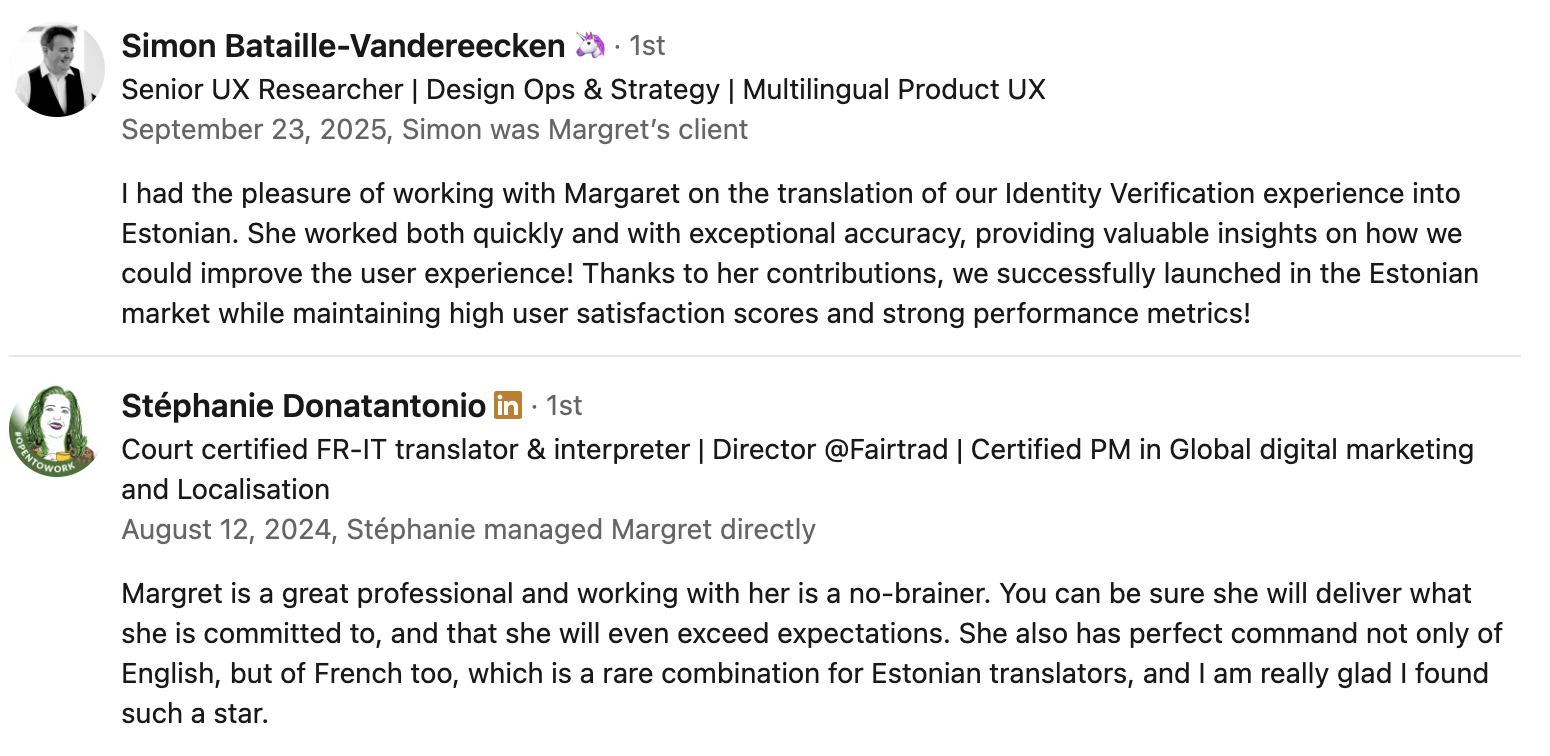Image resolution: width=1550 pixels, height=756 pixels.
Task: Open Simon Bataille-Vandereecken's profile via name link
Action: pyautogui.click(x=343, y=45)
